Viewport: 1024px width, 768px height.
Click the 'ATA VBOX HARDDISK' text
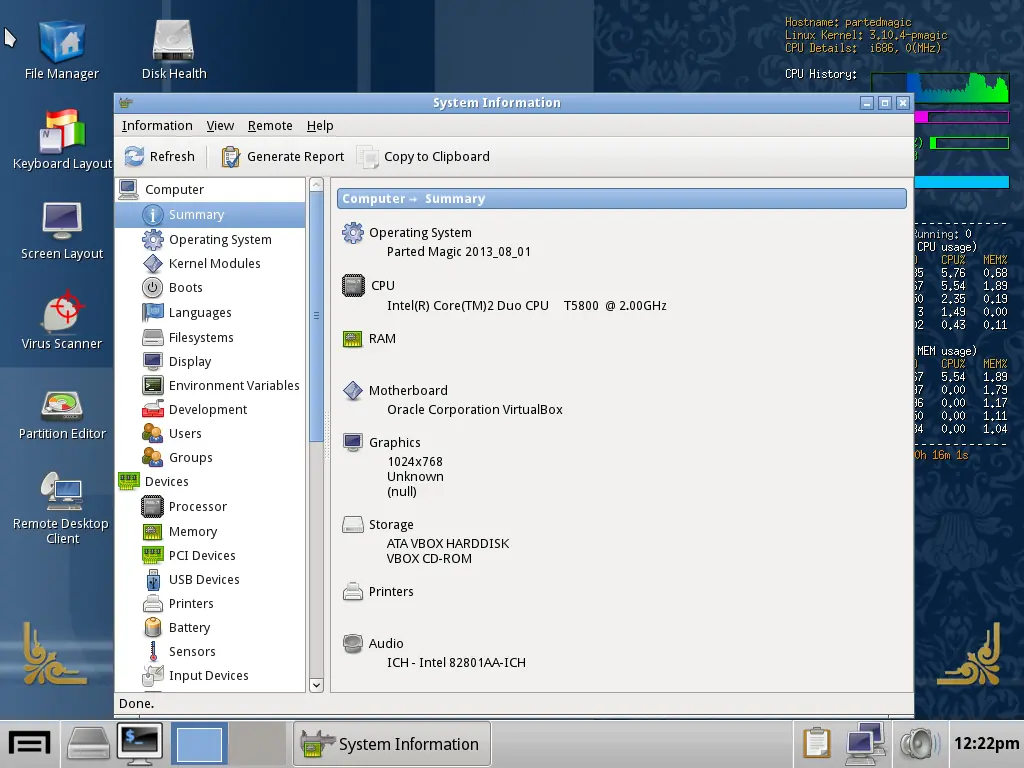pyautogui.click(x=447, y=544)
